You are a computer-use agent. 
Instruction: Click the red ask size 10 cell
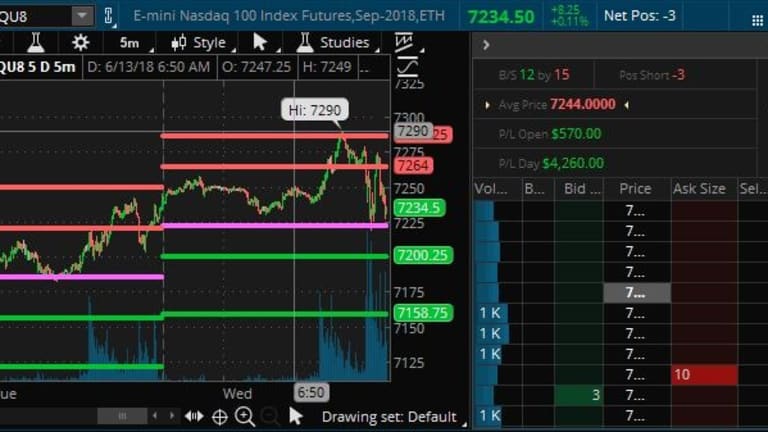(x=705, y=375)
